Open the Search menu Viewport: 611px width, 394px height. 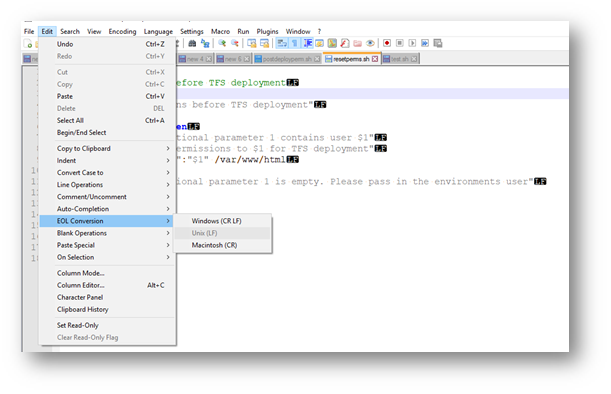pos(70,32)
